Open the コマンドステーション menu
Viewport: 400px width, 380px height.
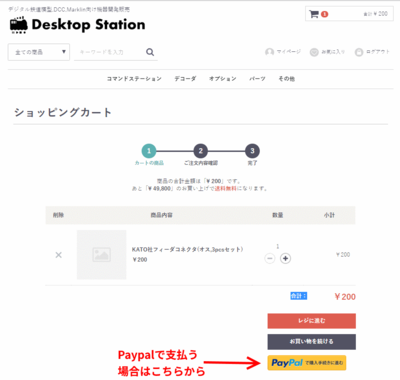coord(134,79)
